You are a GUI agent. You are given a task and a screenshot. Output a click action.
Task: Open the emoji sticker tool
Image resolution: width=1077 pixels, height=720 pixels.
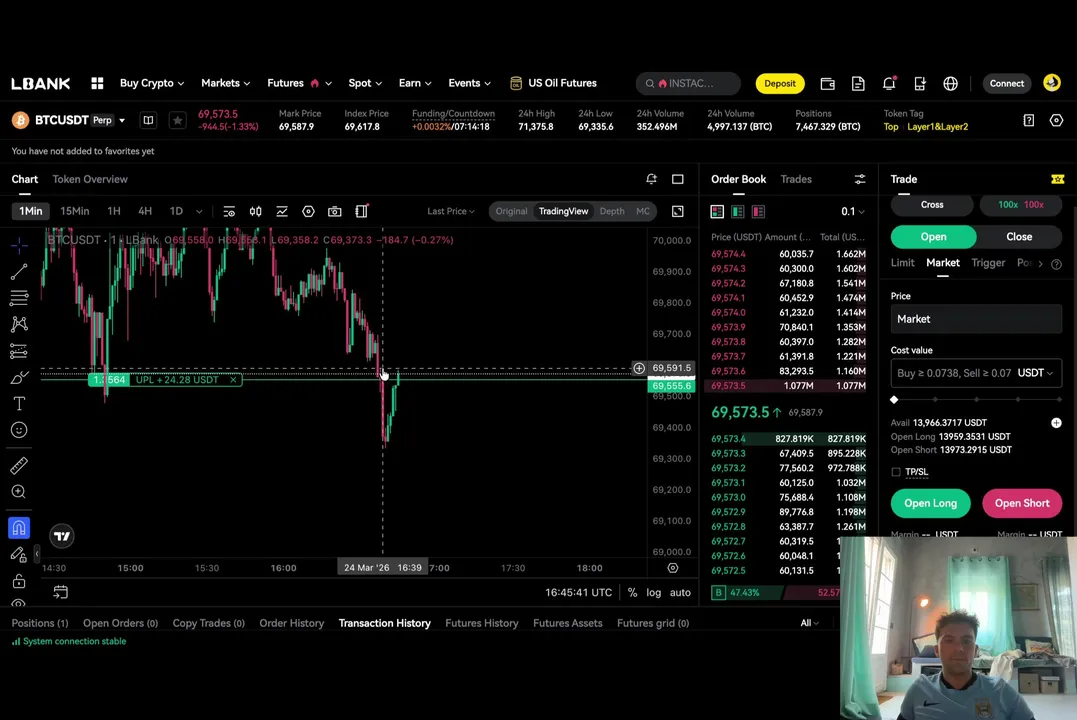(19, 430)
